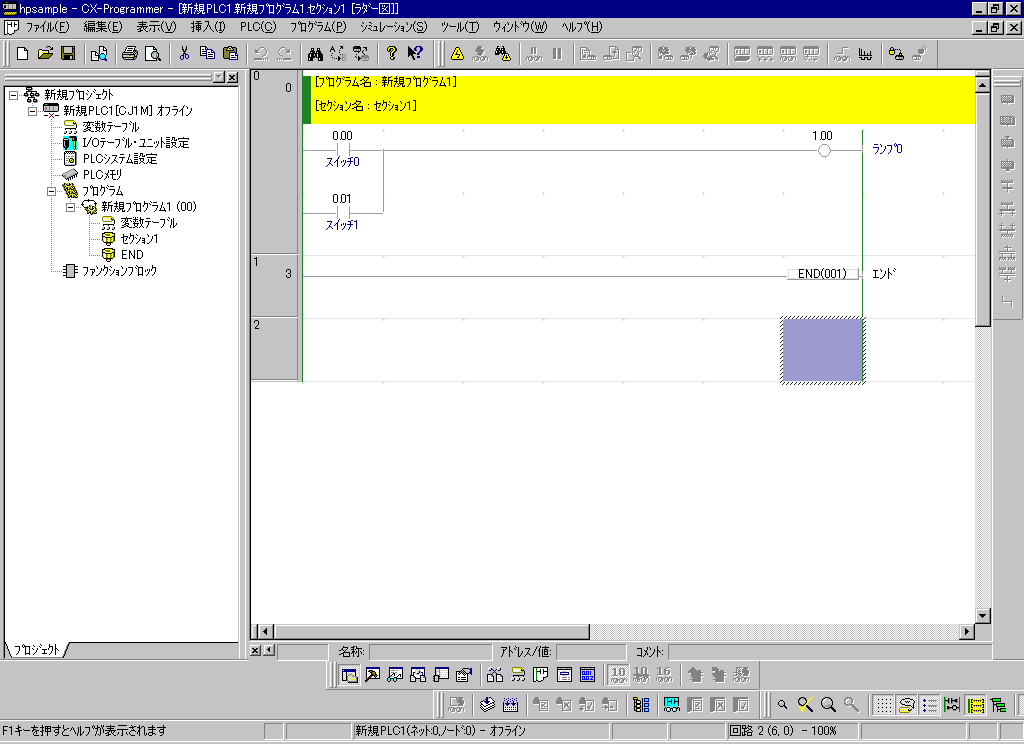Image resolution: width=1024 pixels, height=744 pixels.
Task: Paste from clipboard with the Paste icon
Action: 230,54
